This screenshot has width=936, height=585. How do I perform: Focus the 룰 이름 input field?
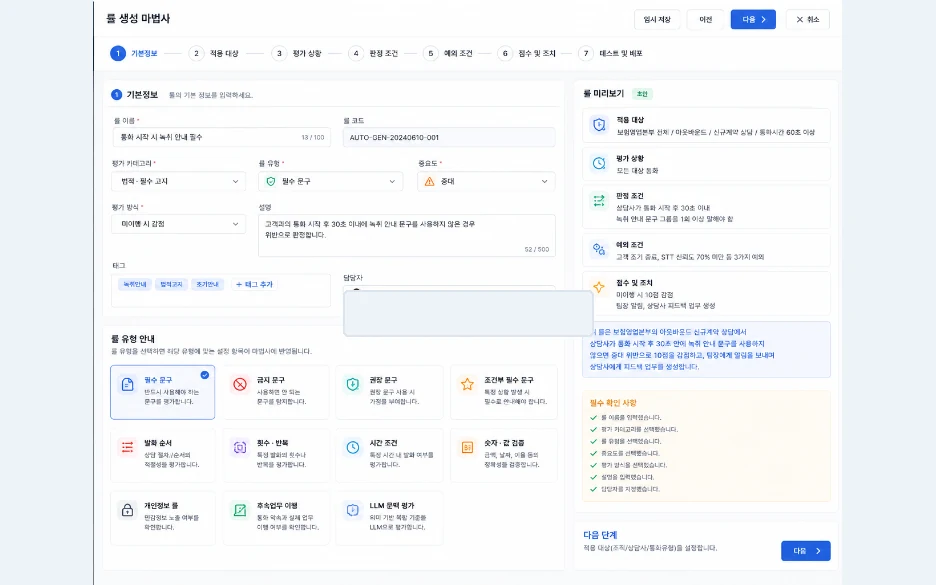click(x=221, y=137)
